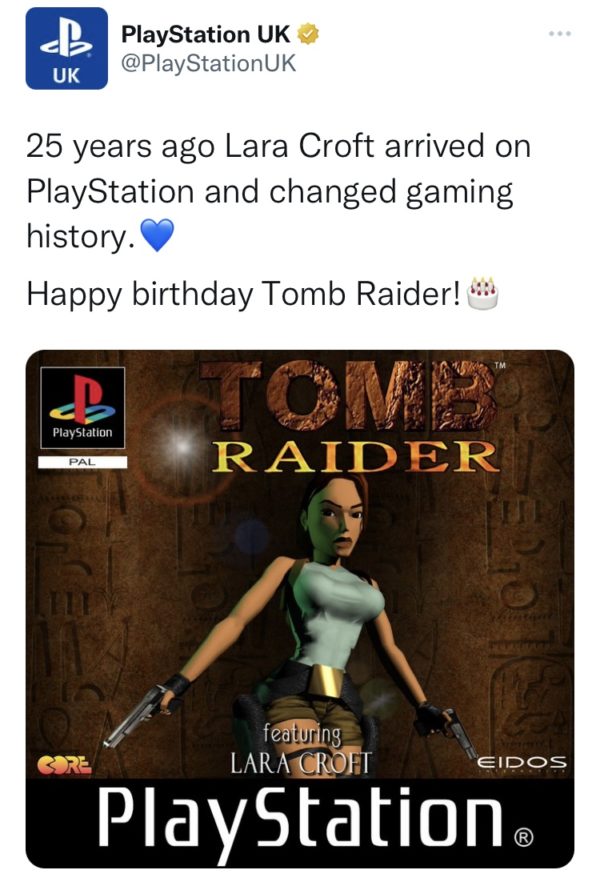Image resolution: width=600 pixels, height=874 pixels.
Task: Open the @PlayStationUK handle link
Action: 208,63
